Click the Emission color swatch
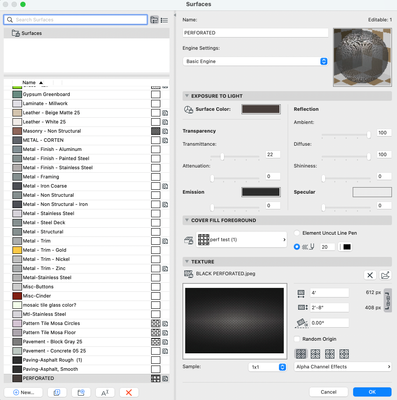 point(261,192)
